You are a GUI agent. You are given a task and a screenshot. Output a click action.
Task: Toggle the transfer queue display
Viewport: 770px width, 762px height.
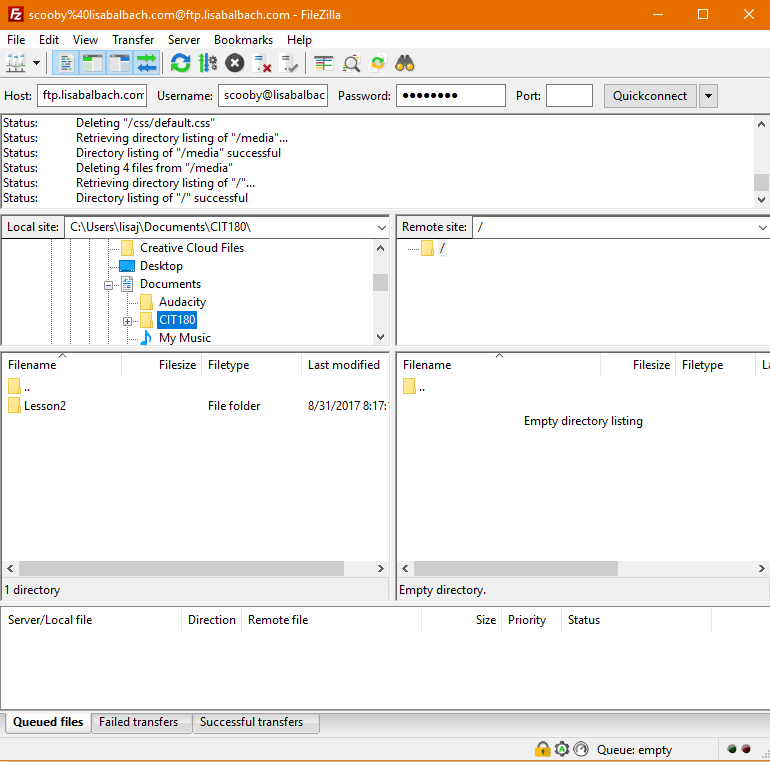(147, 63)
